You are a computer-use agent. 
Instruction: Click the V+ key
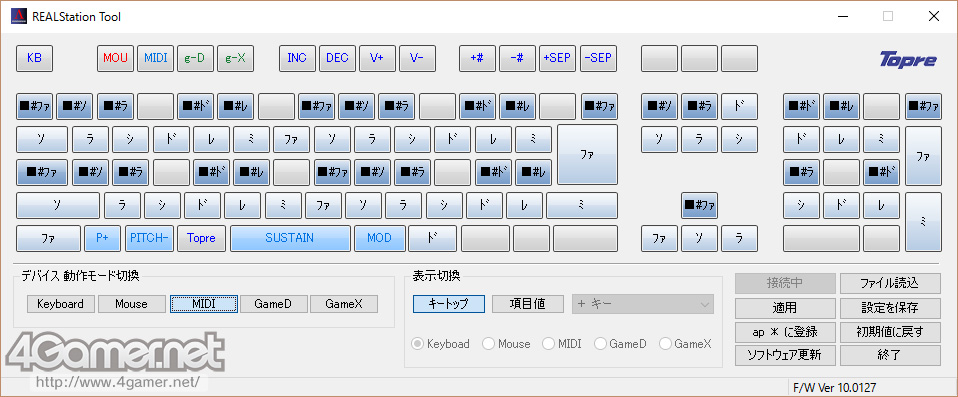[x=378, y=59]
